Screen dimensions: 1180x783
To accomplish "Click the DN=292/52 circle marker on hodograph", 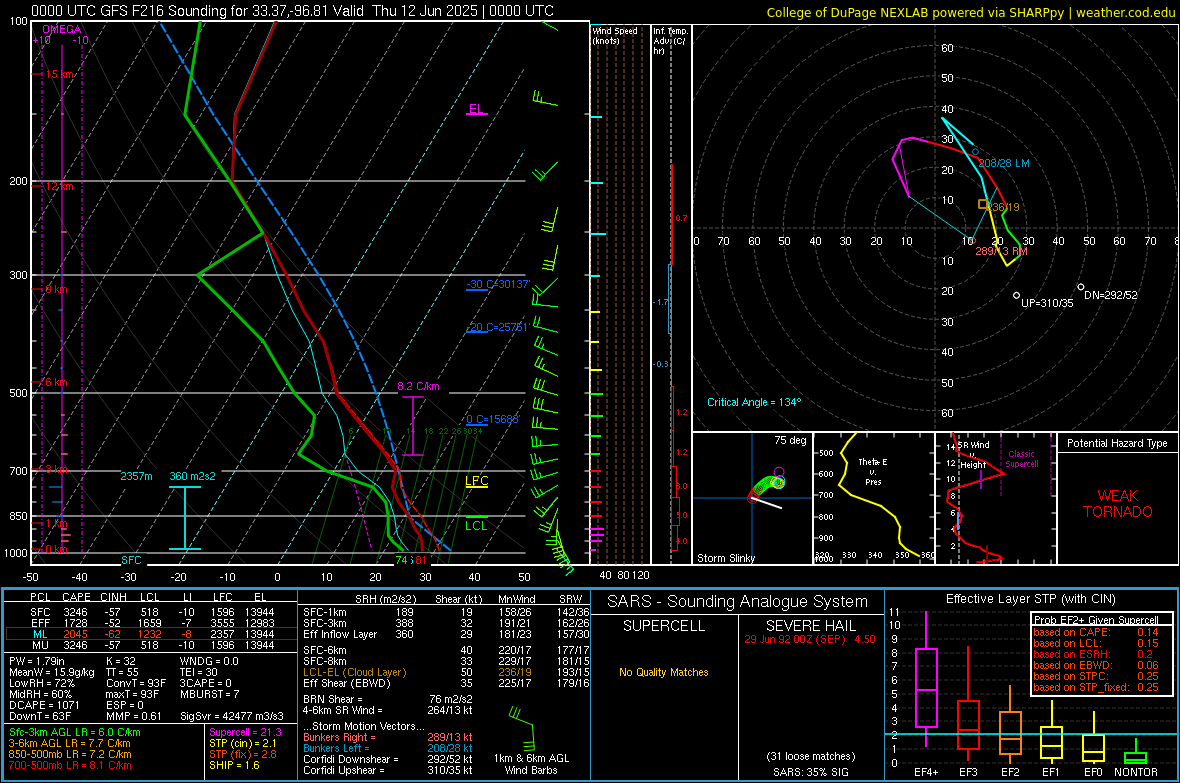I will (x=1081, y=287).
